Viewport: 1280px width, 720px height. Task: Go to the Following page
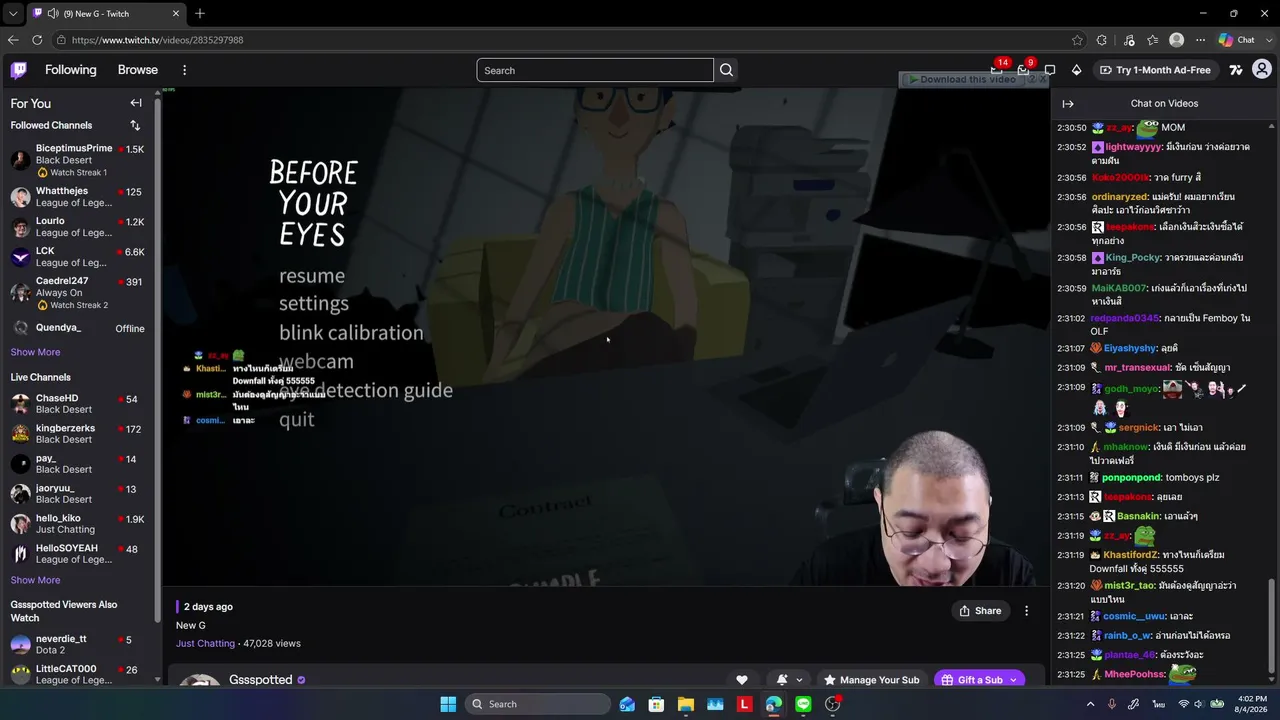[x=70, y=70]
